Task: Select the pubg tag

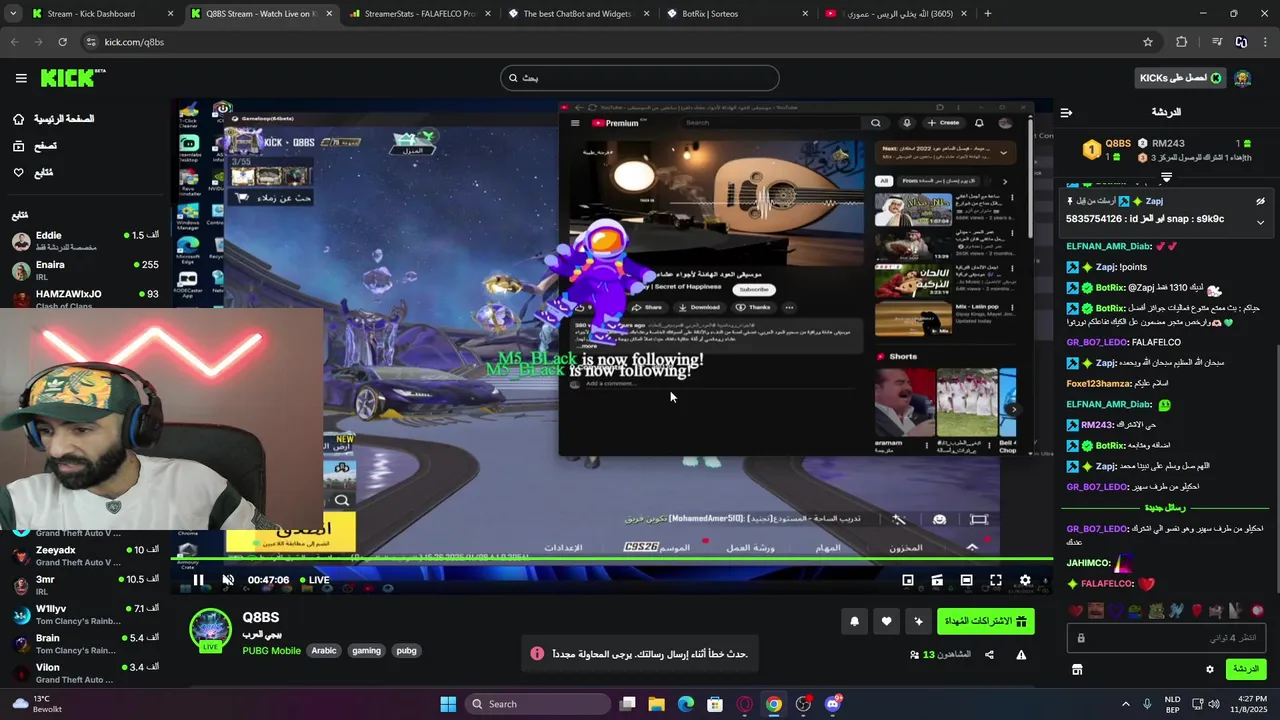Action: click(406, 650)
